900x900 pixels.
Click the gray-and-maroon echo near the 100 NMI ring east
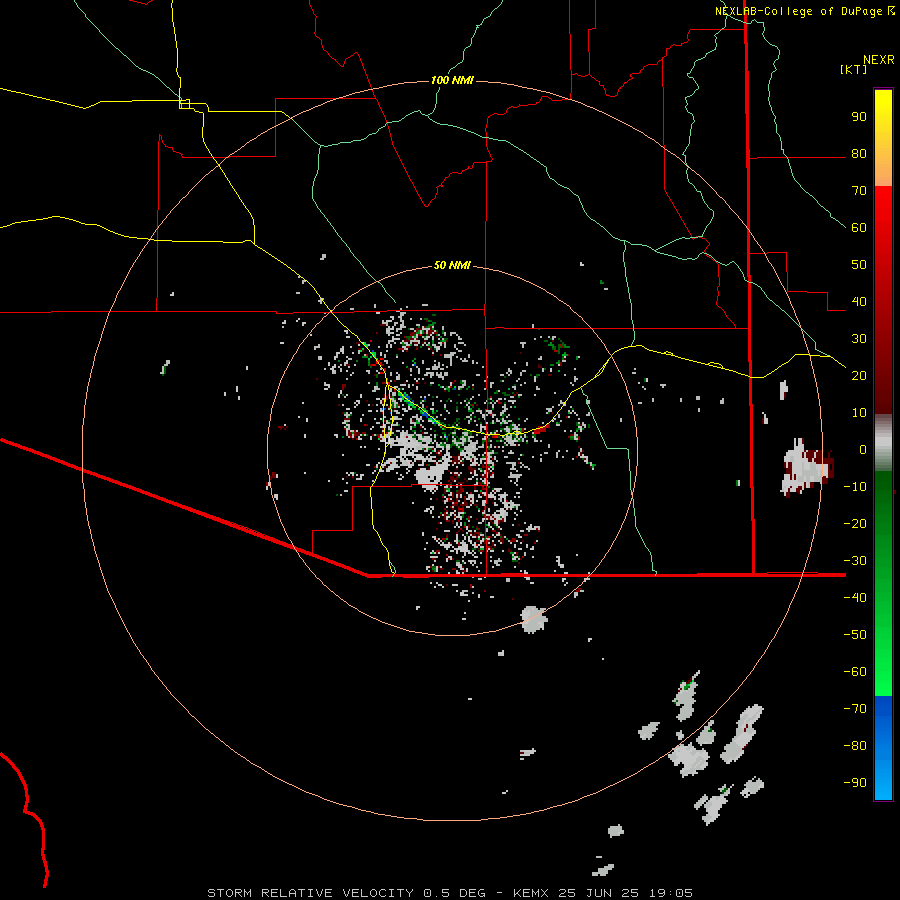pos(808,467)
